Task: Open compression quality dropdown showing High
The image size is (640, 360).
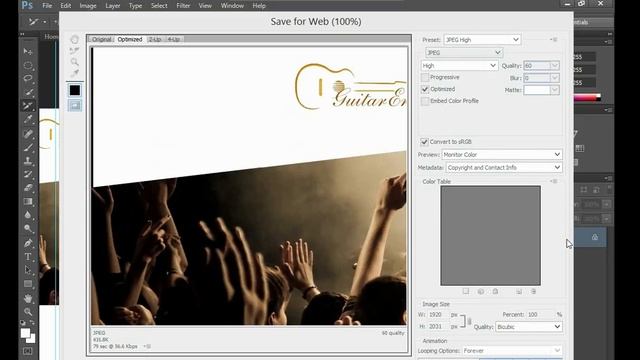Action: [x=460, y=65]
